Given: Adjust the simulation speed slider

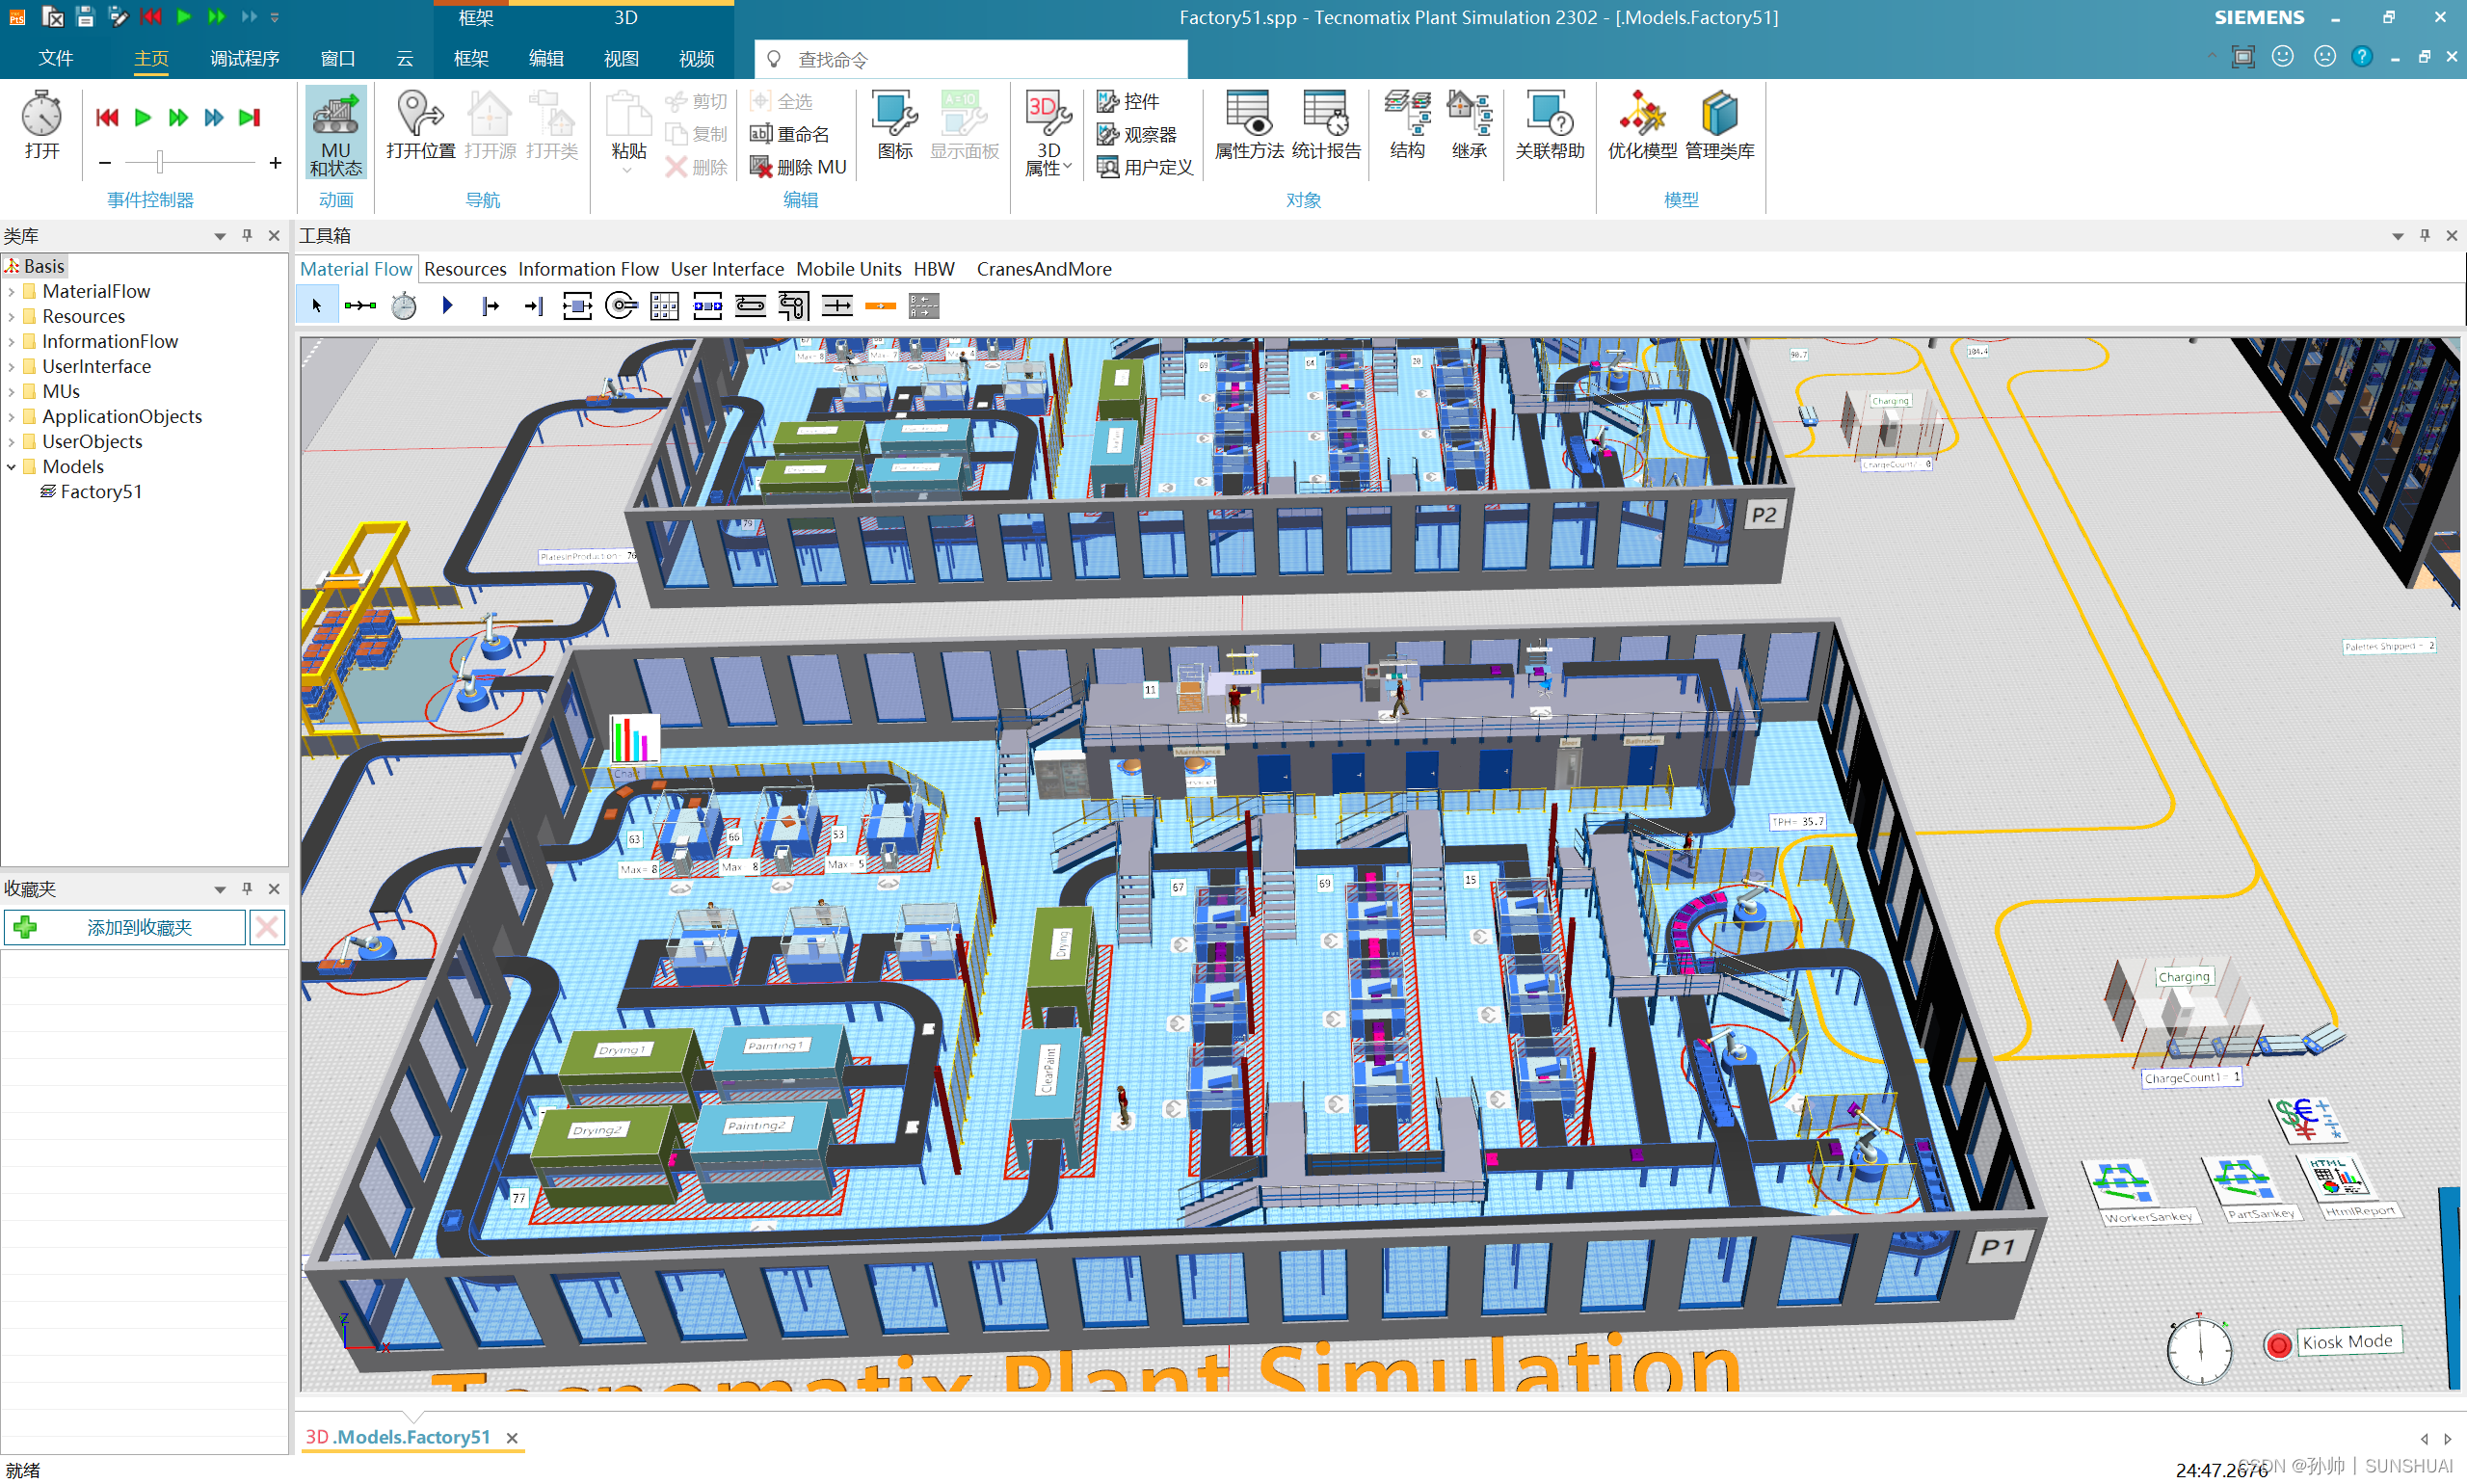Looking at the screenshot, I should click(x=160, y=162).
